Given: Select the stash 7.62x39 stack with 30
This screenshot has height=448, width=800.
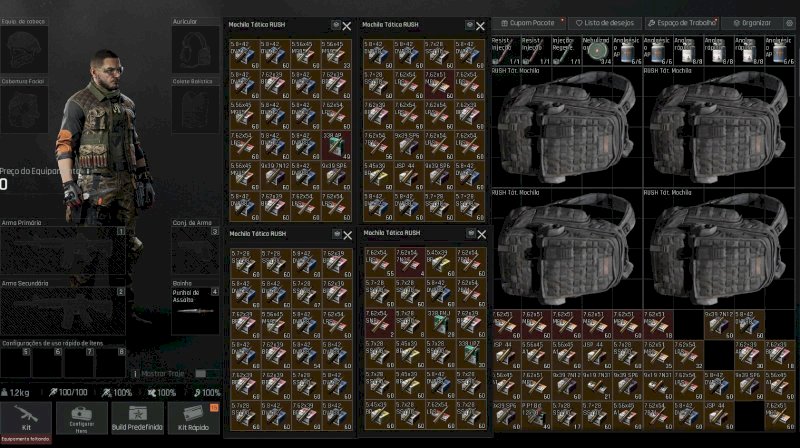Looking at the screenshot, I should click(x=749, y=355).
